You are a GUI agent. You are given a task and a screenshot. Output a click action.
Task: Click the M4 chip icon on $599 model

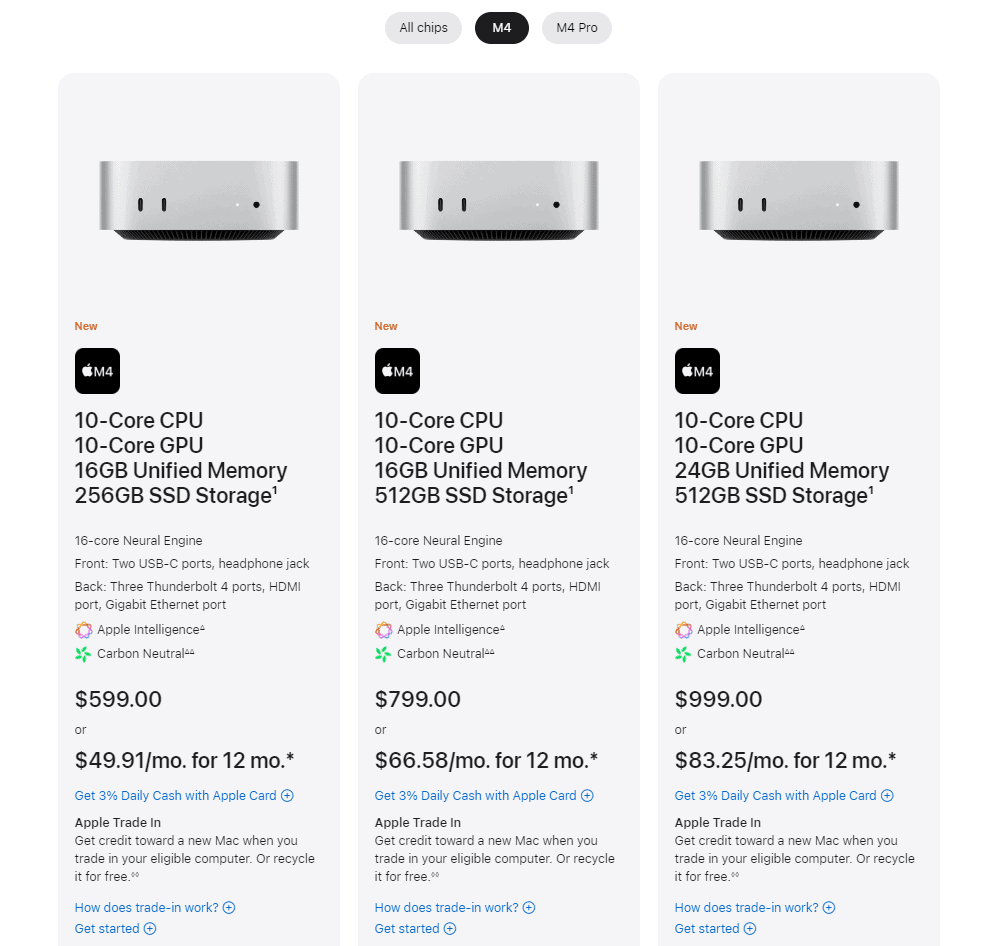coord(97,371)
